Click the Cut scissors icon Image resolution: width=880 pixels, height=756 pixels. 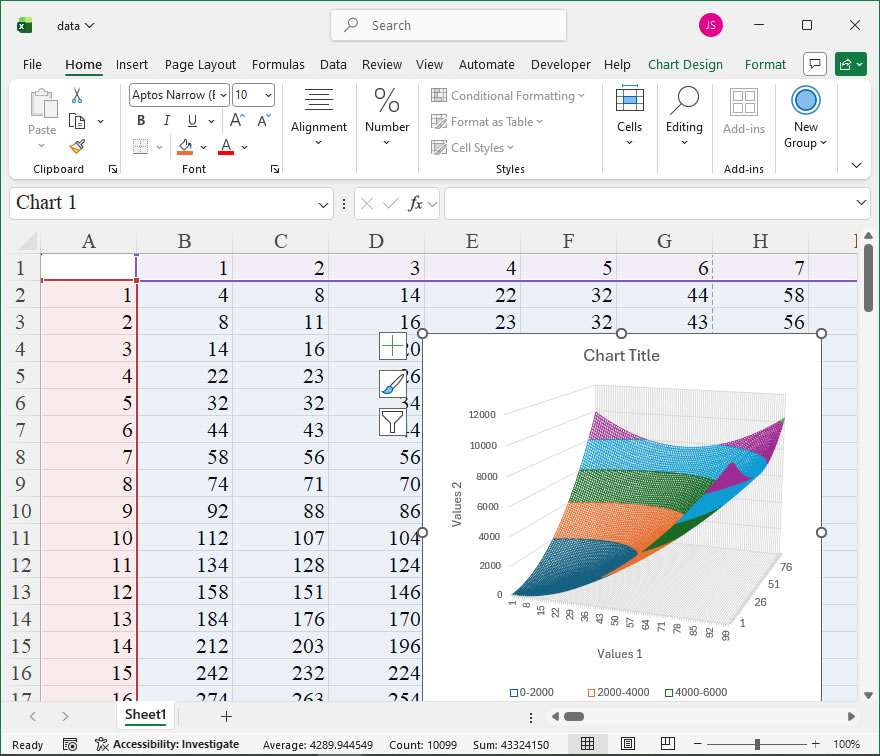click(x=77, y=95)
